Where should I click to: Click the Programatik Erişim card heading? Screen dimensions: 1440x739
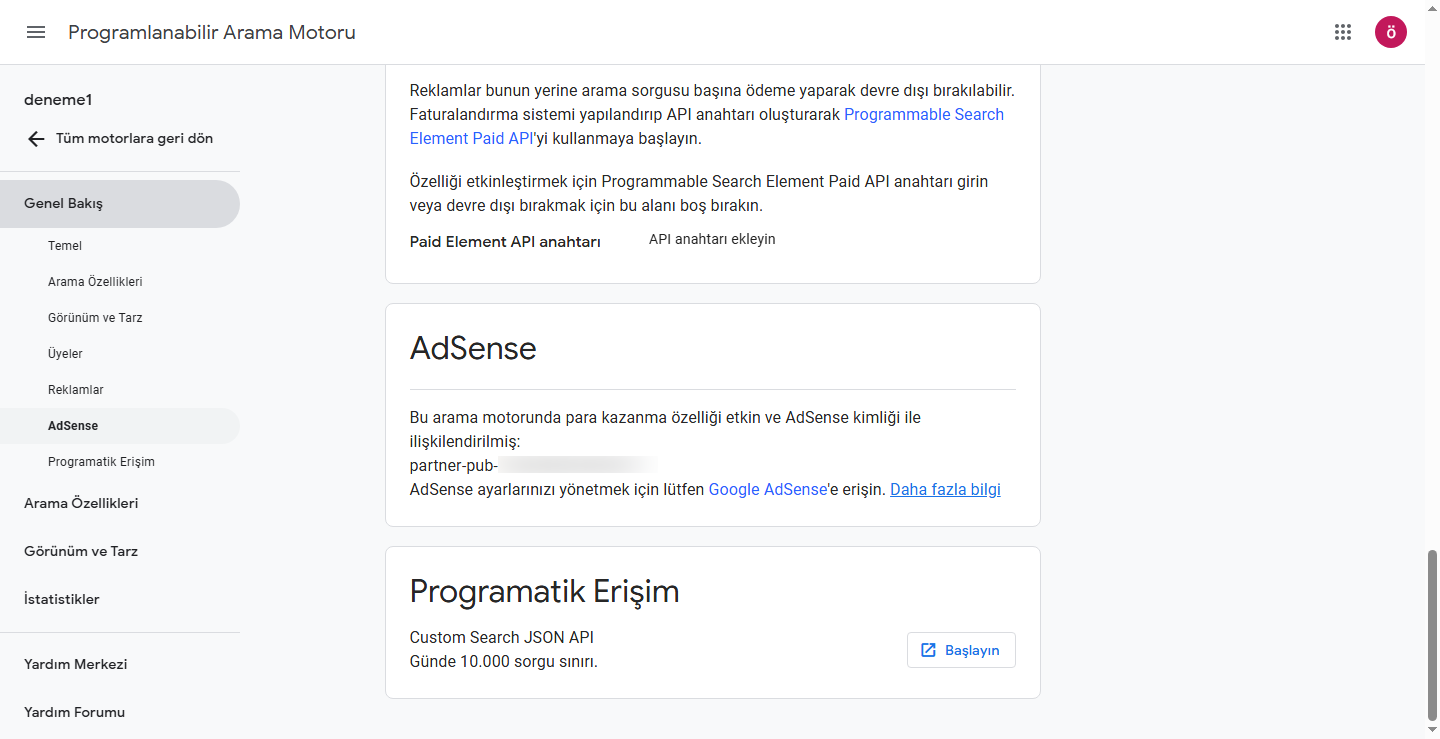545,591
